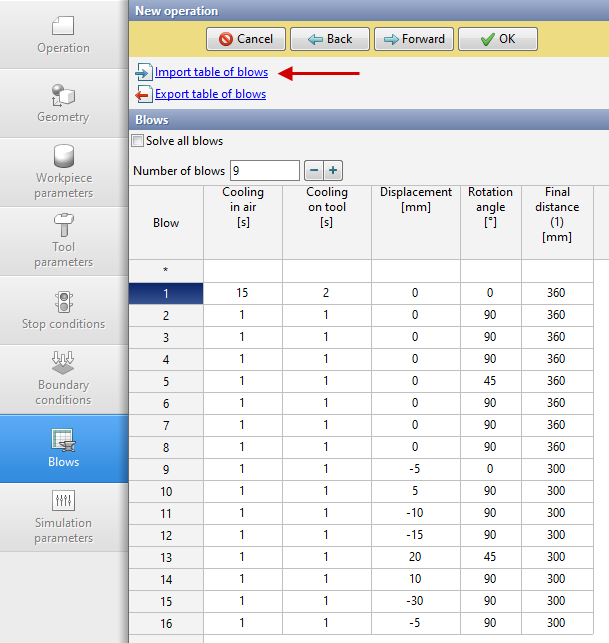Open Simulation parameters sliders icon
This screenshot has width=609, height=643.
coord(63,502)
